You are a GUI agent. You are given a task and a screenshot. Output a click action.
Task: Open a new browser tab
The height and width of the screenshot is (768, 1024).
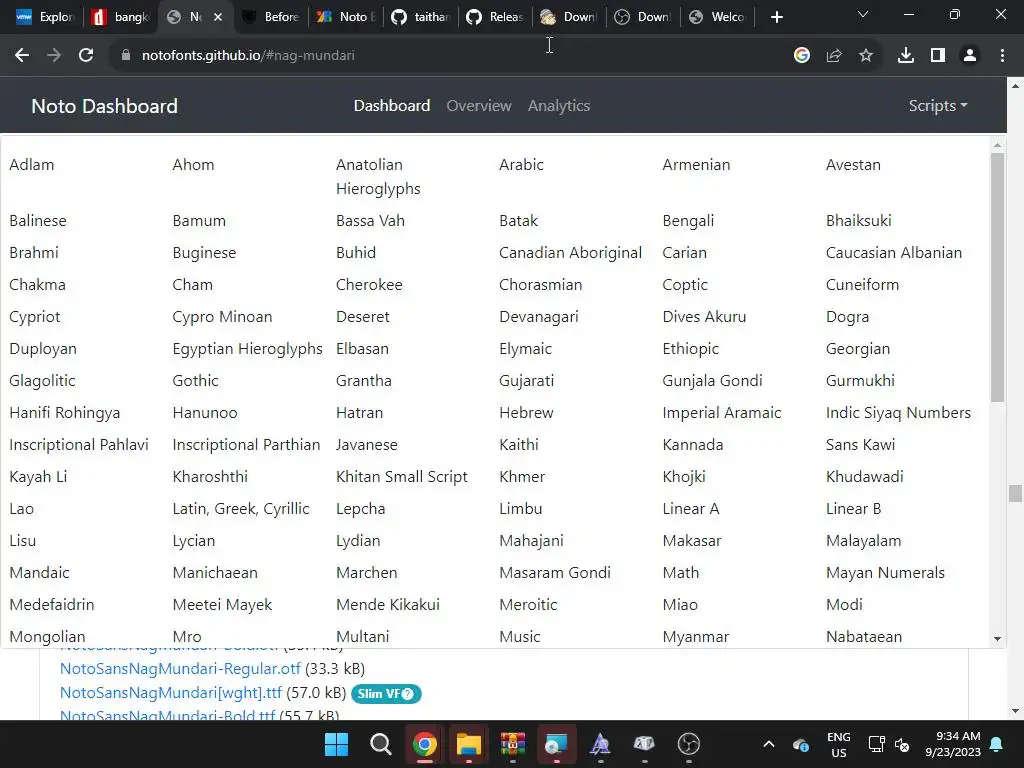[776, 17]
